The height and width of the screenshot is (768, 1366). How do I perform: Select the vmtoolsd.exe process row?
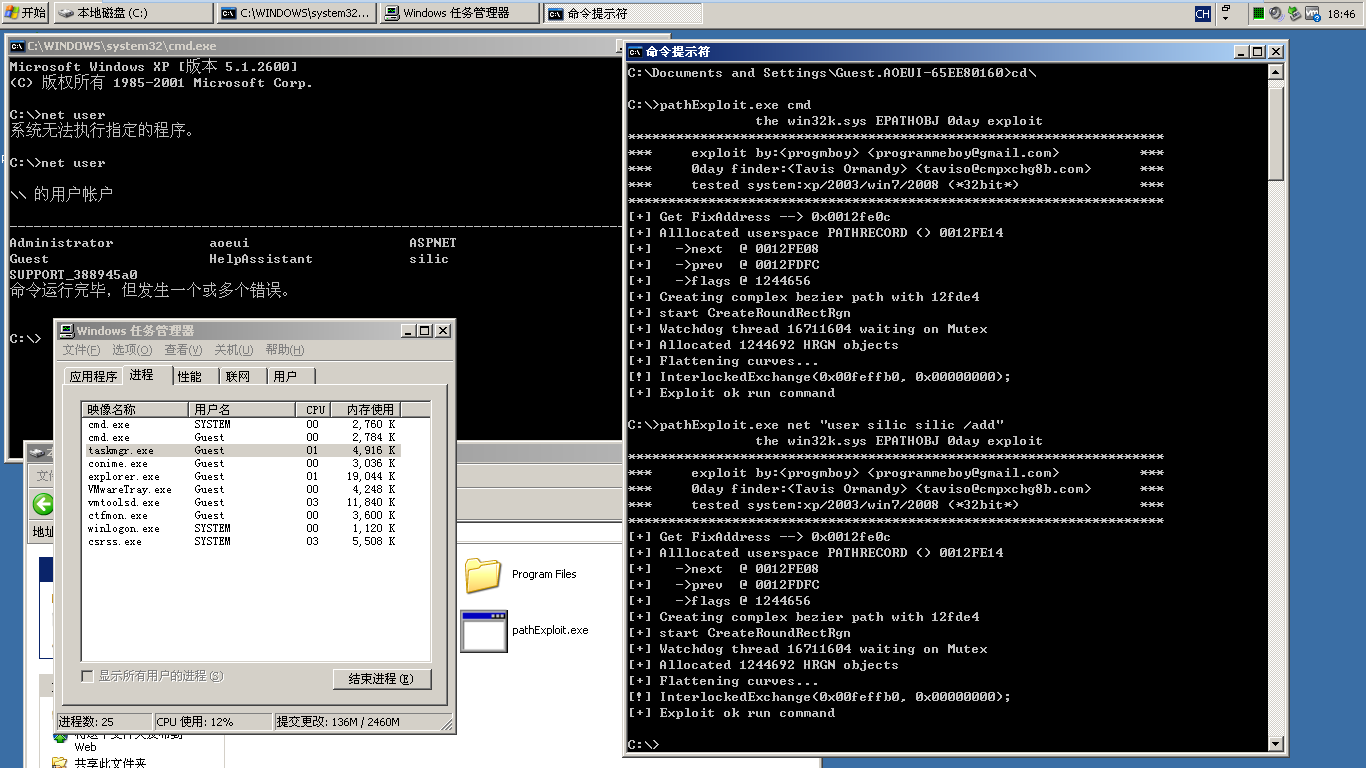pyautogui.click(x=241, y=502)
